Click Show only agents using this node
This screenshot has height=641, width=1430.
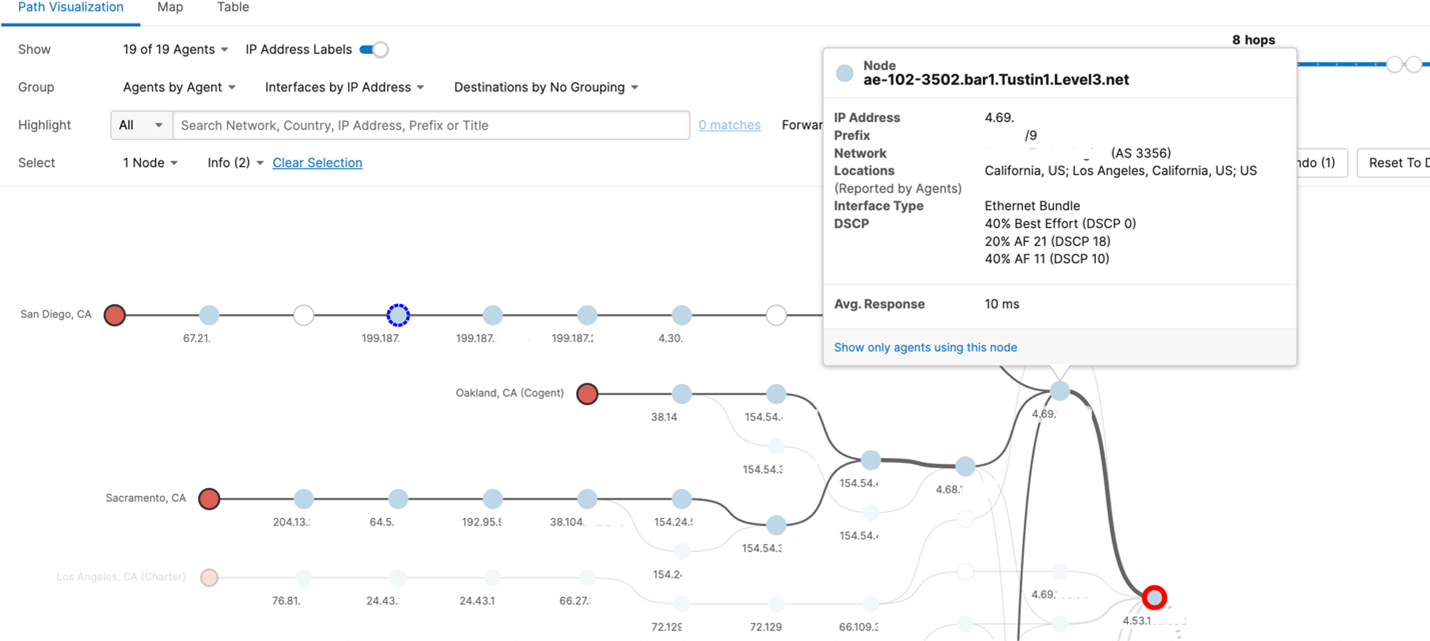pos(925,347)
